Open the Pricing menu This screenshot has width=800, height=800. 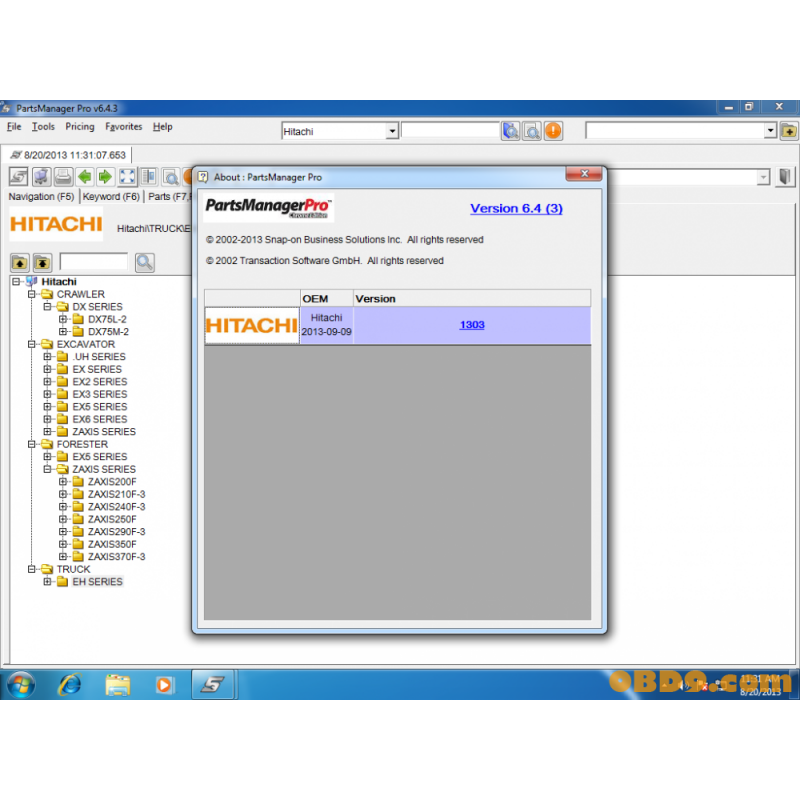click(x=80, y=127)
